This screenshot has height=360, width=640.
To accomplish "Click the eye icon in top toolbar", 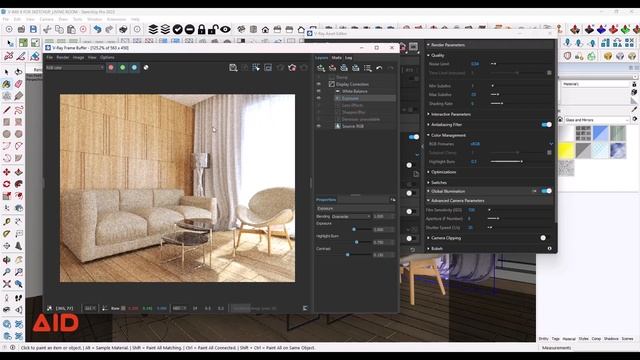I will click(225, 29).
